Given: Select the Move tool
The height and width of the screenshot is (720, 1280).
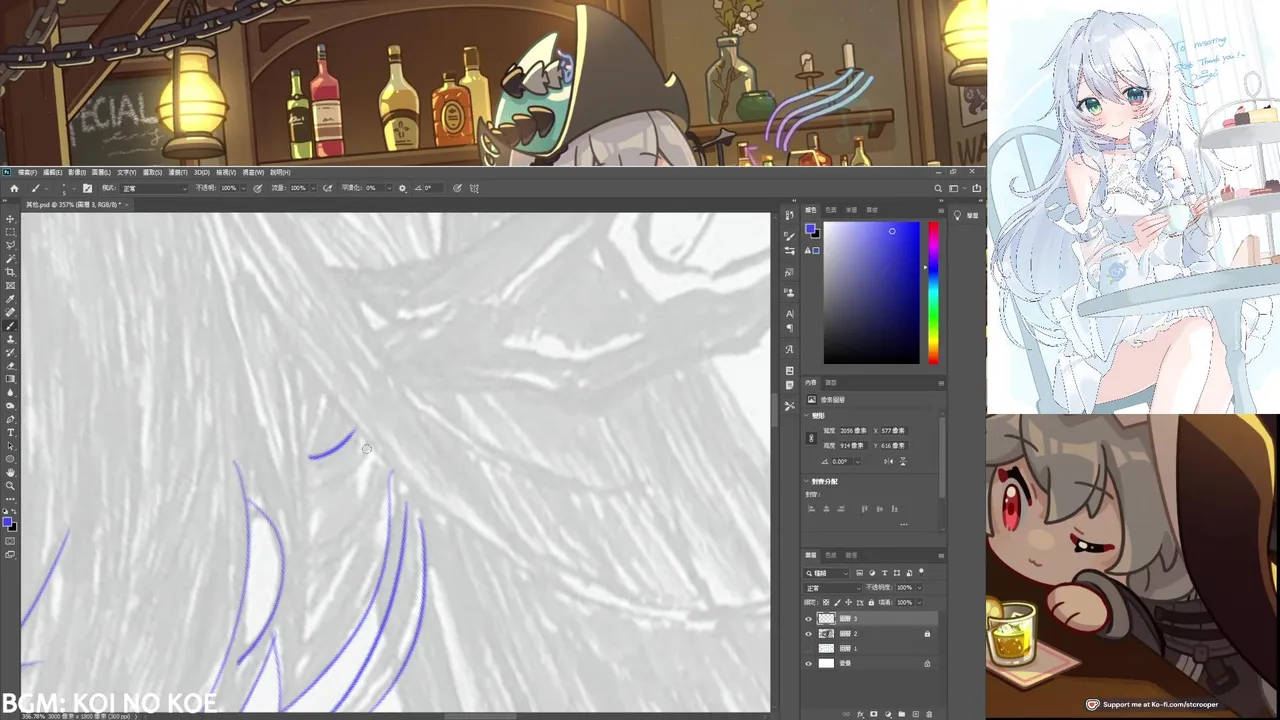Looking at the screenshot, I should click(x=11, y=218).
